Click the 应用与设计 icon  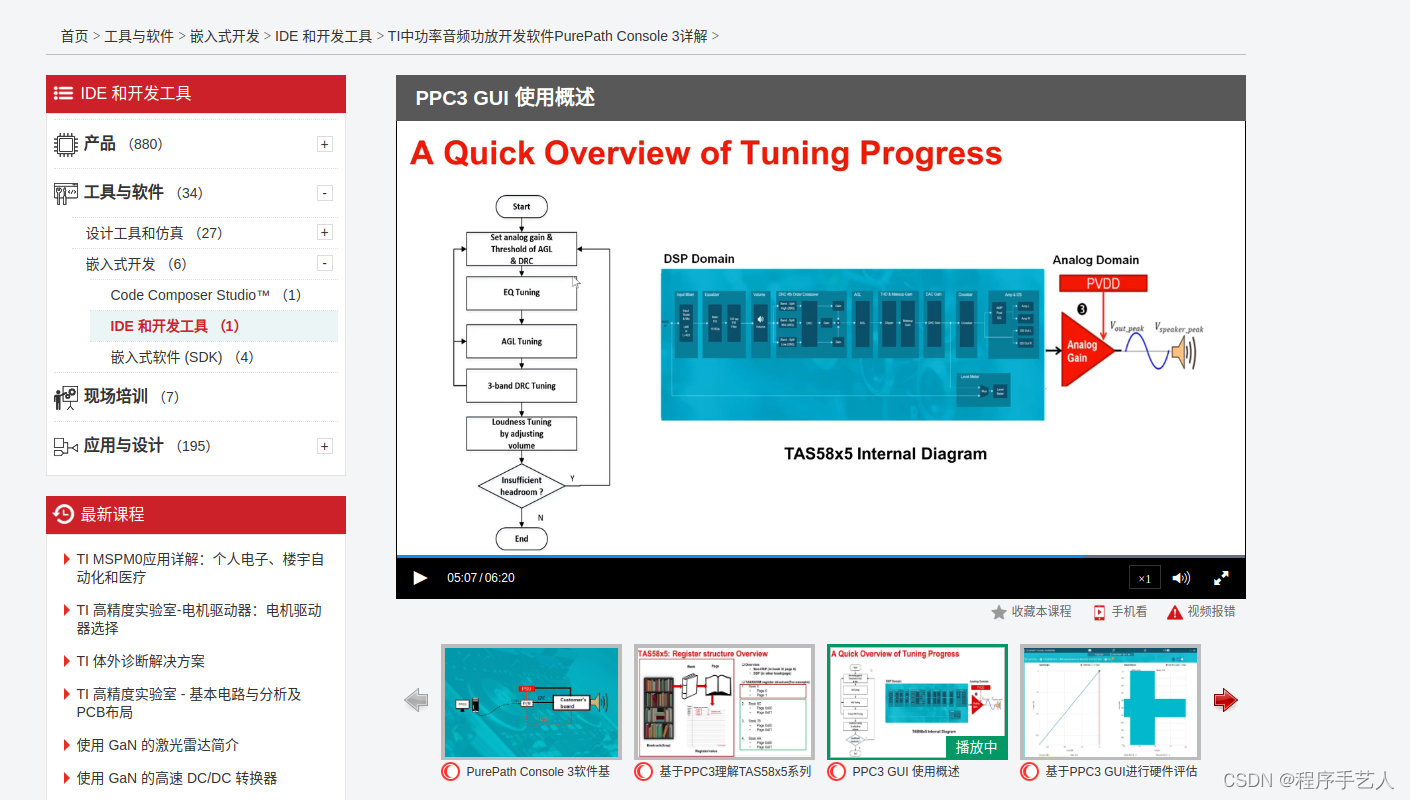66,446
